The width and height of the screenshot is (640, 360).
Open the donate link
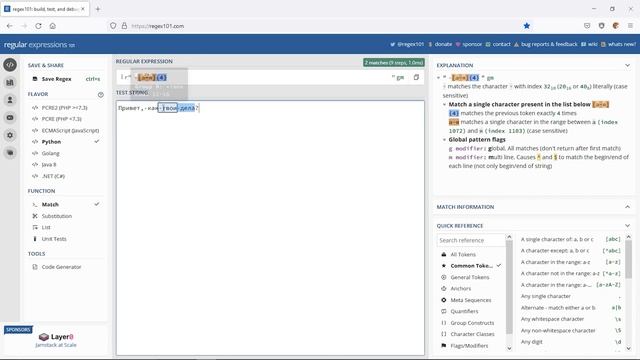pyautogui.click(x=440, y=44)
